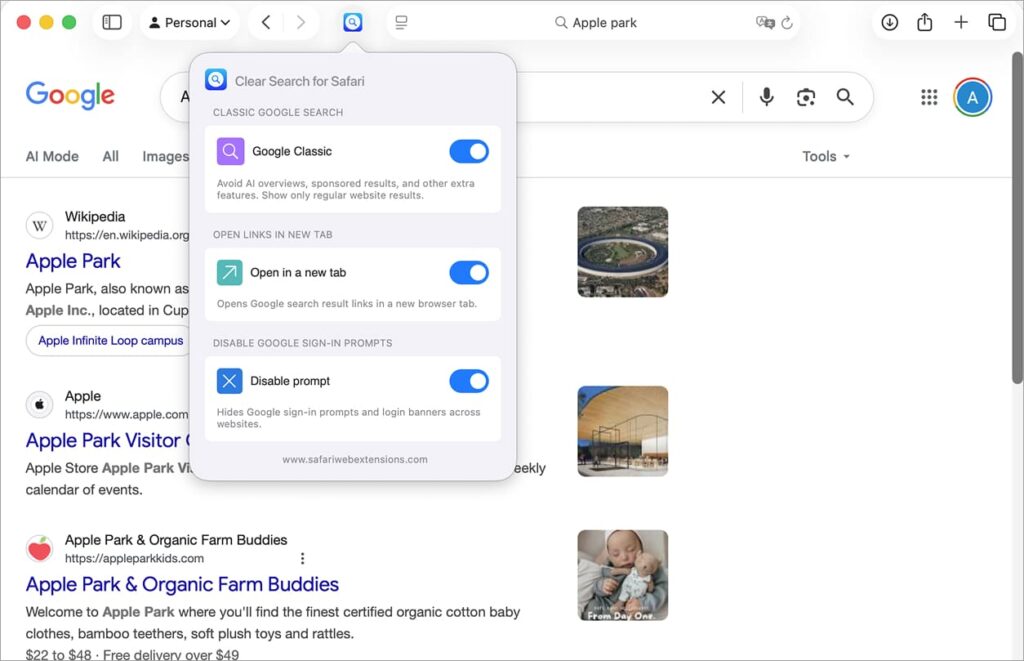Open a new tab with plus icon
Screen dimensions: 1024x661
[x=961, y=22]
